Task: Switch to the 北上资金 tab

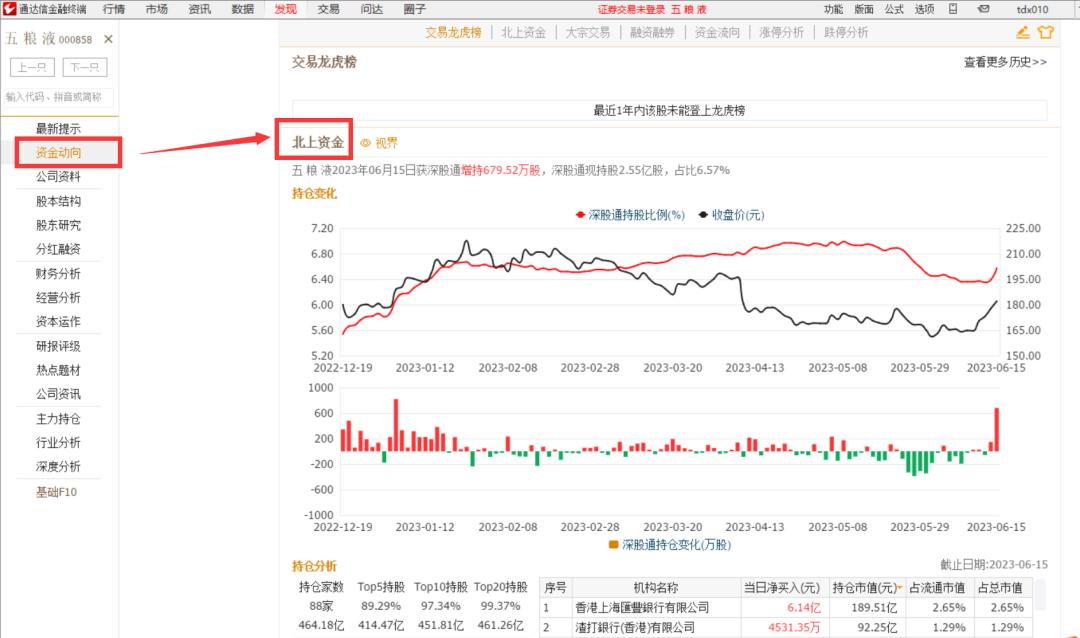Action: (523, 32)
